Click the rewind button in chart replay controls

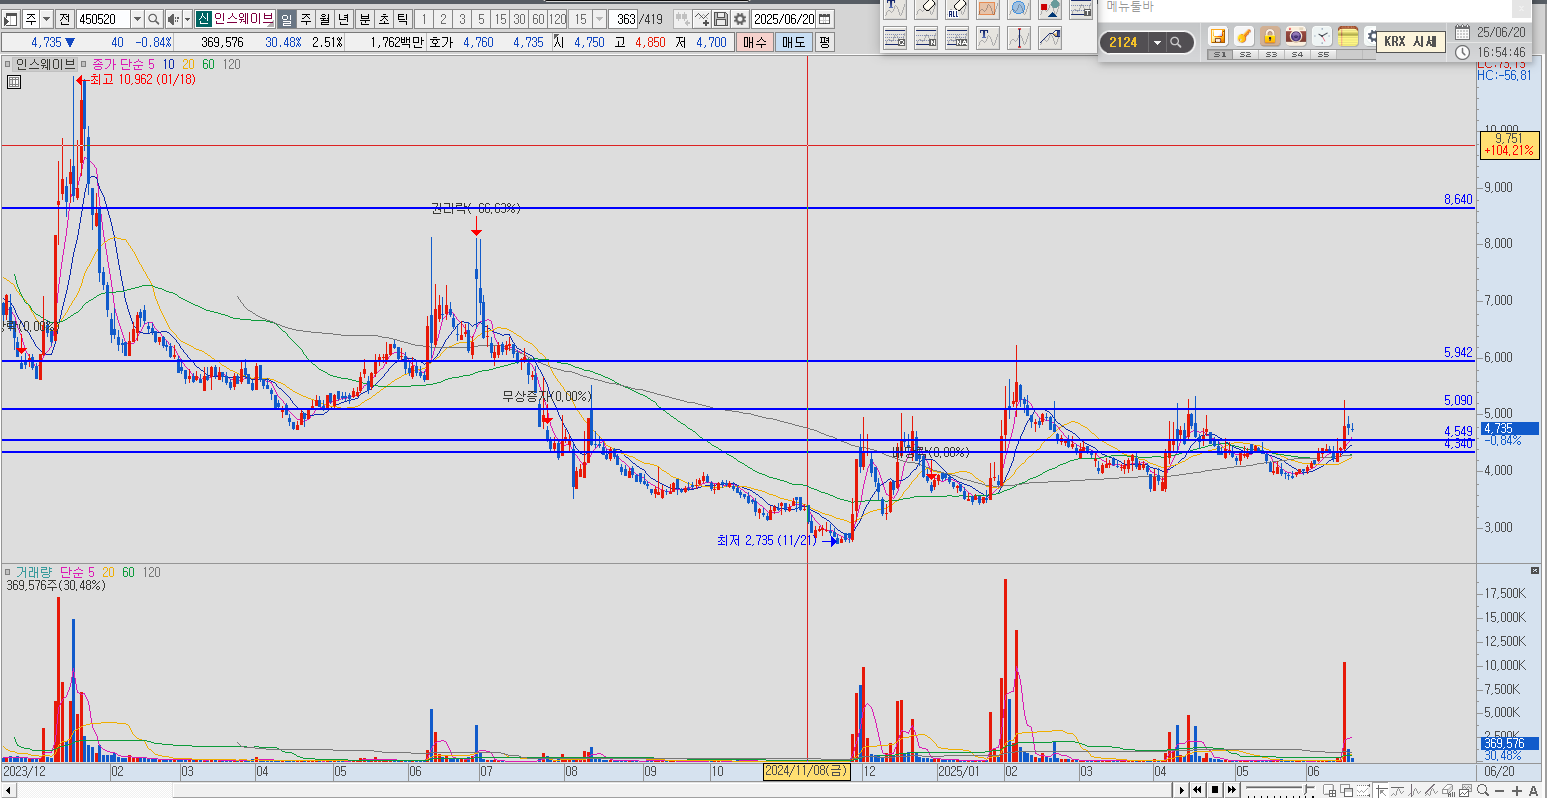[1197, 790]
